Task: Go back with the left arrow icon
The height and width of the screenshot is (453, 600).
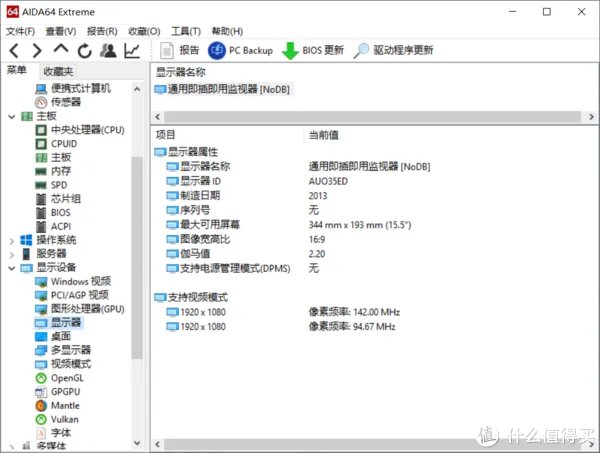Action: pyautogui.click(x=15, y=51)
